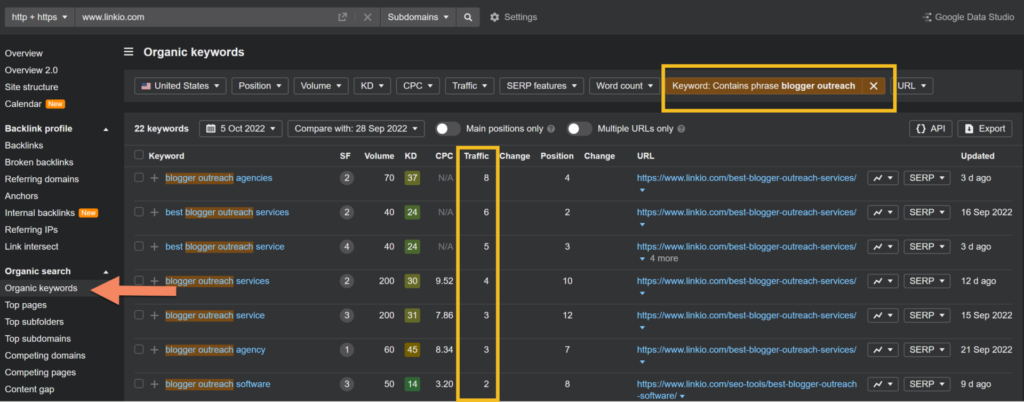Collapse the Backlink profile section

point(106,129)
